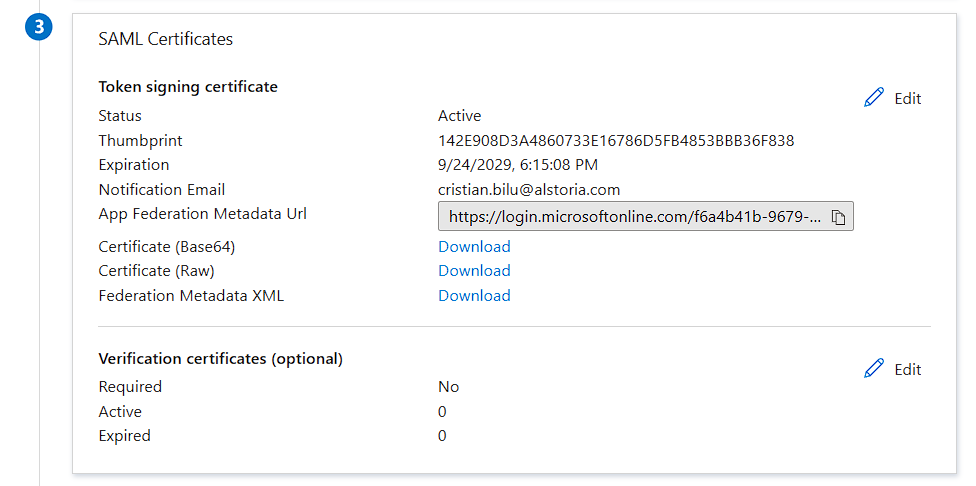
Task: Select notification email cristian.bilu@alstoria.com
Action: point(529,190)
